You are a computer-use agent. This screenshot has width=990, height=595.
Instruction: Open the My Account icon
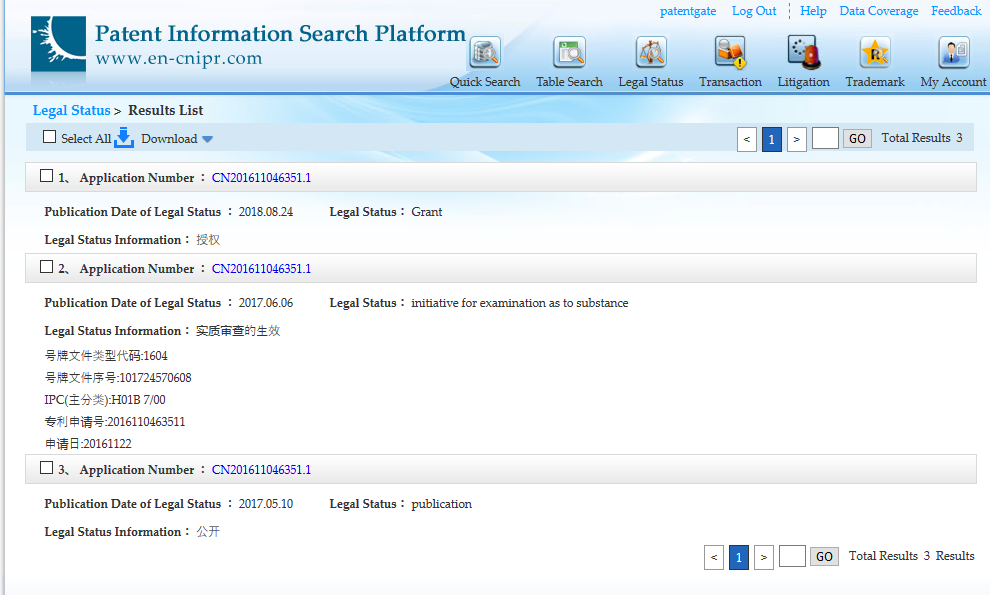pyautogui.click(x=953, y=52)
